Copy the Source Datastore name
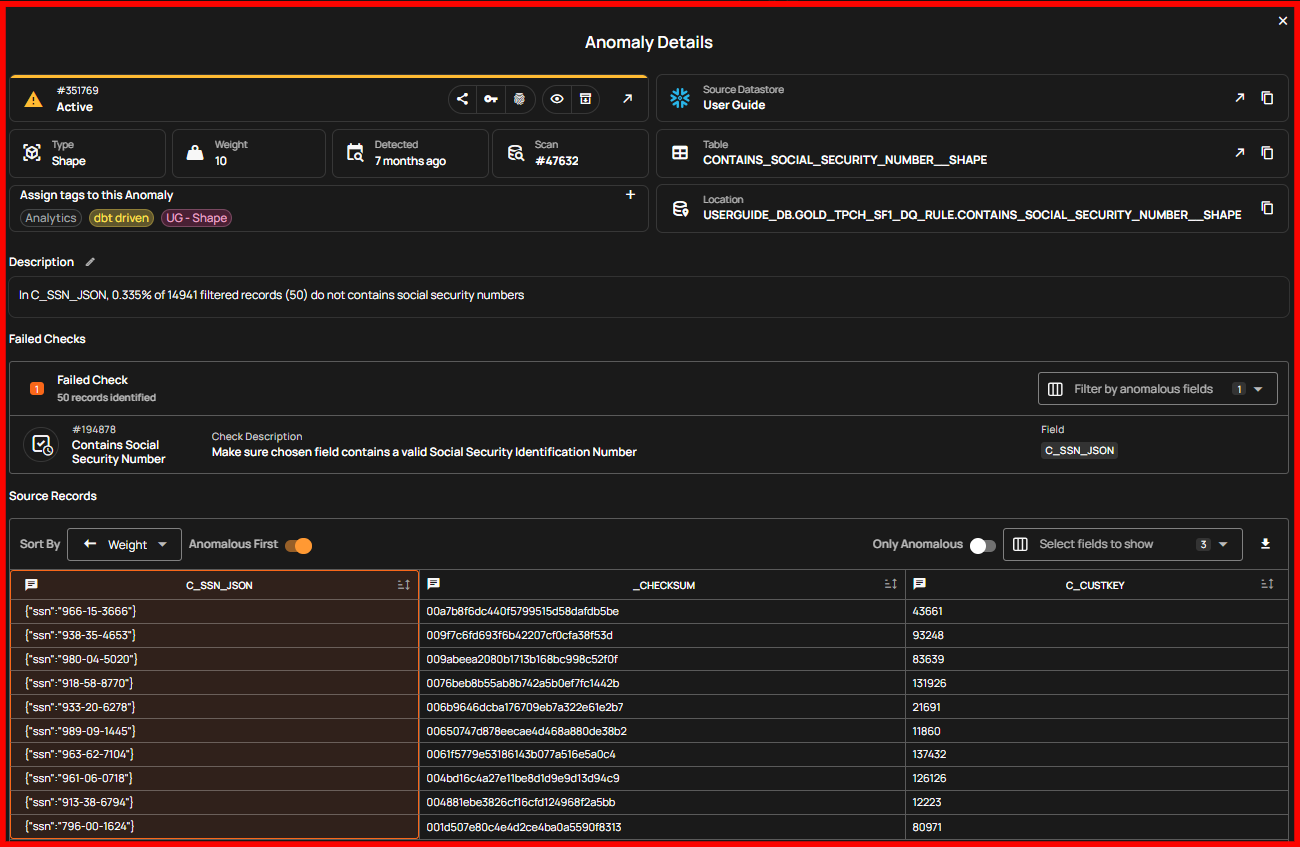The height and width of the screenshot is (847, 1300). 1267,98
